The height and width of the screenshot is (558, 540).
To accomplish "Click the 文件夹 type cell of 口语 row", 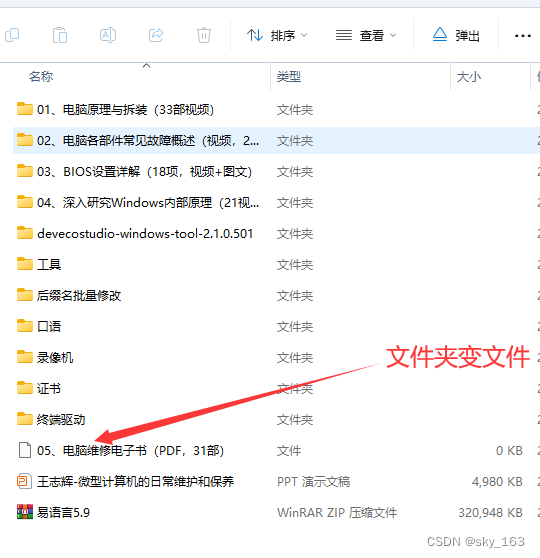I will (295, 326).
